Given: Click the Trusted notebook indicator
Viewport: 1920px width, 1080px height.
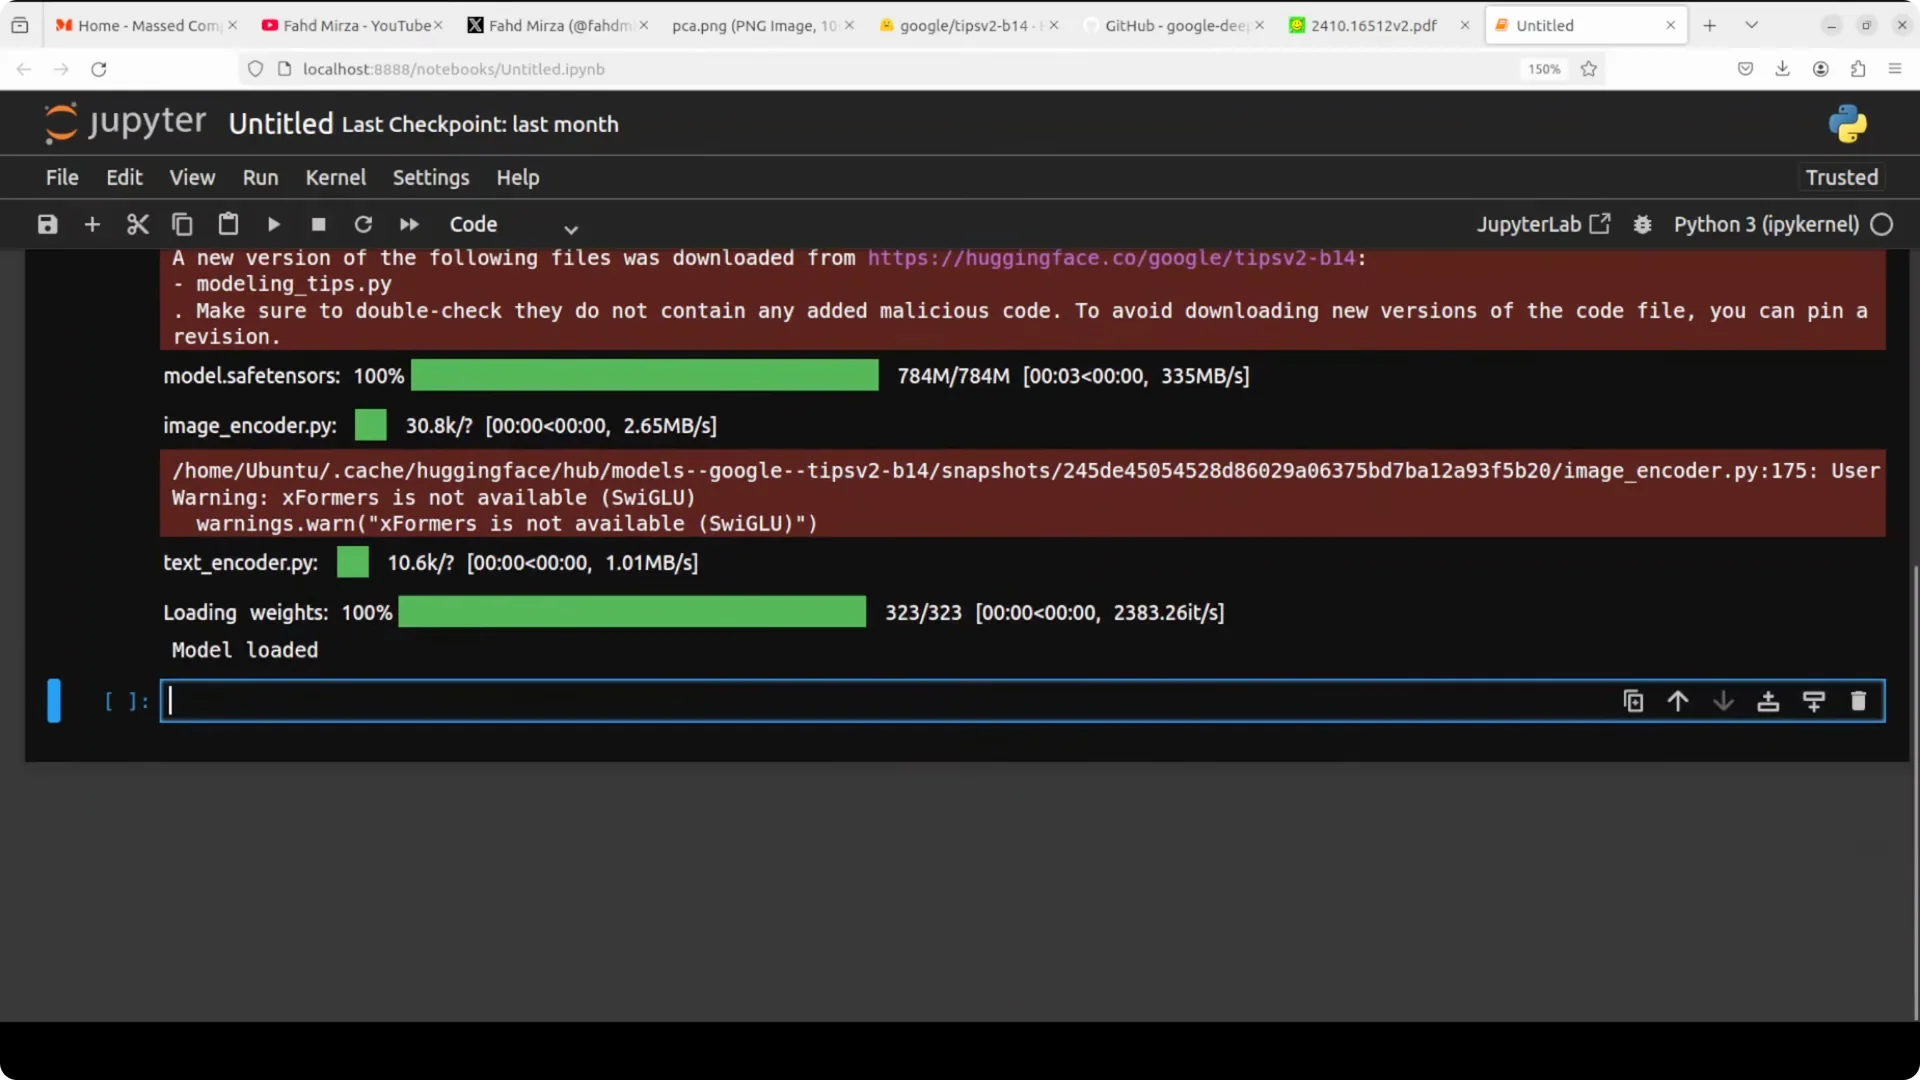Looking at the screenshot, I should click(x=1841, y=177).
